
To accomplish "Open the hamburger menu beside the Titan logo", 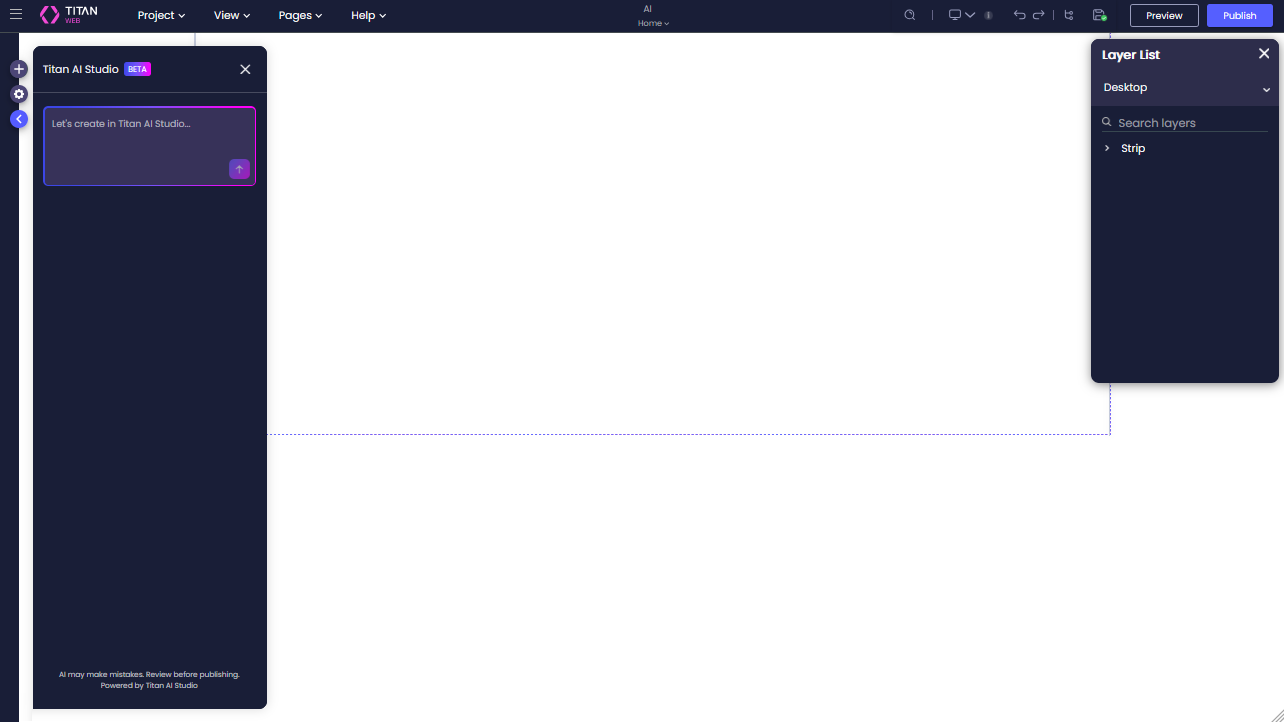I will [15, 14].
